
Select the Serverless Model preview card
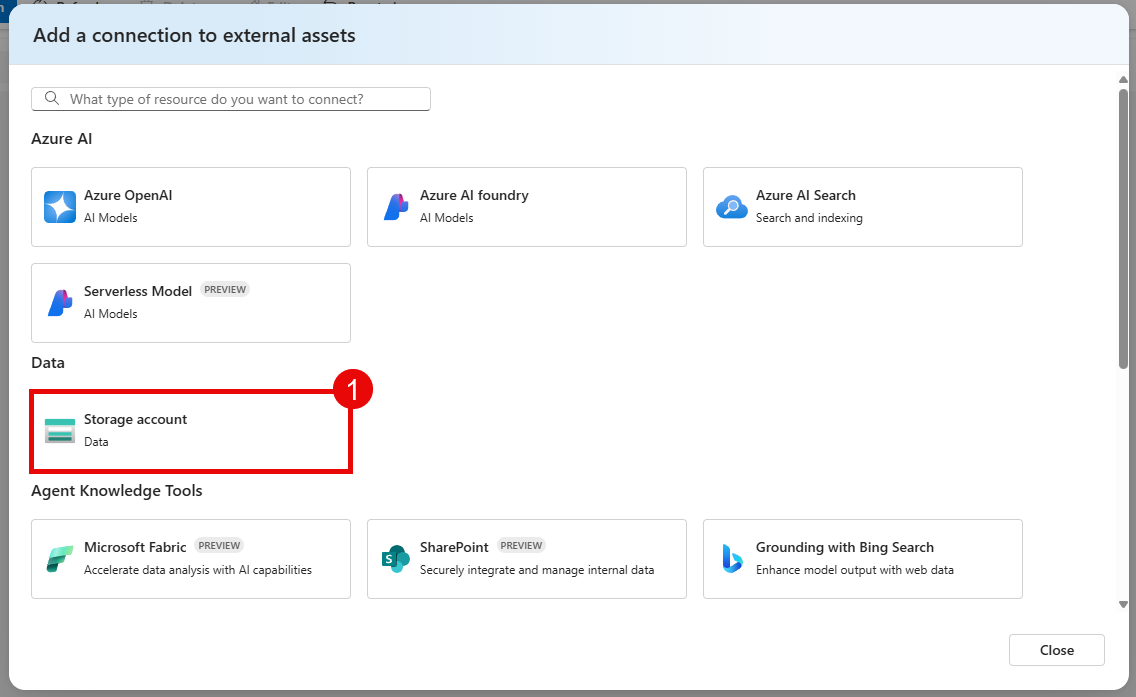coord(190,302)
